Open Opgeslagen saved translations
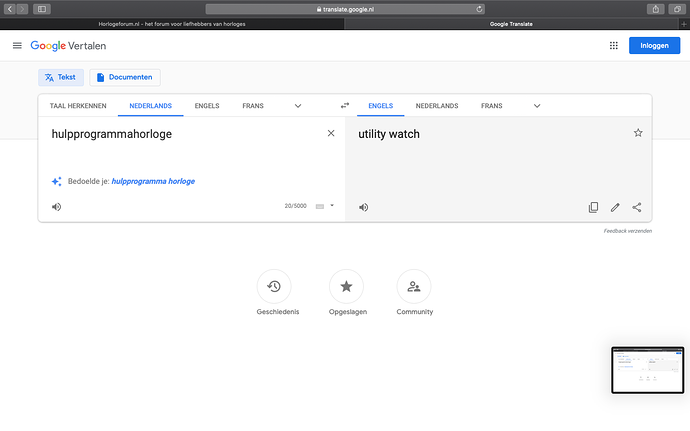This screenshot has width=690, height=431. [346, 287]
